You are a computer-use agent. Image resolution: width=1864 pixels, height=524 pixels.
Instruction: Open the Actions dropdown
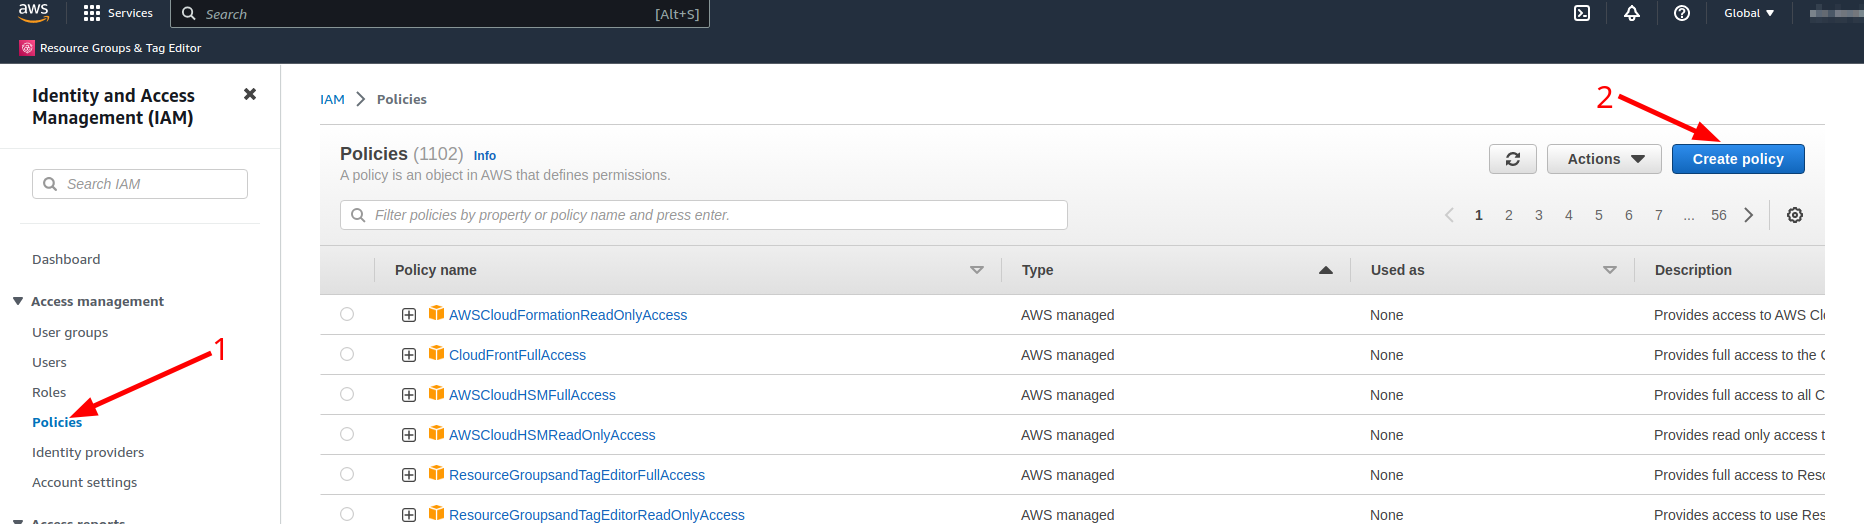pyautogui.click(x=1604, y=159)
